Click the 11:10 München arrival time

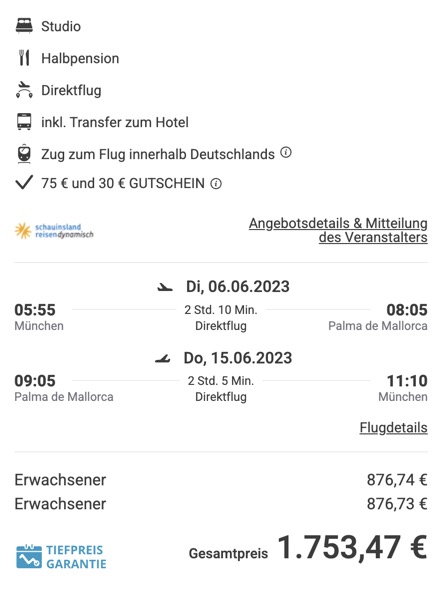[407, 381]
